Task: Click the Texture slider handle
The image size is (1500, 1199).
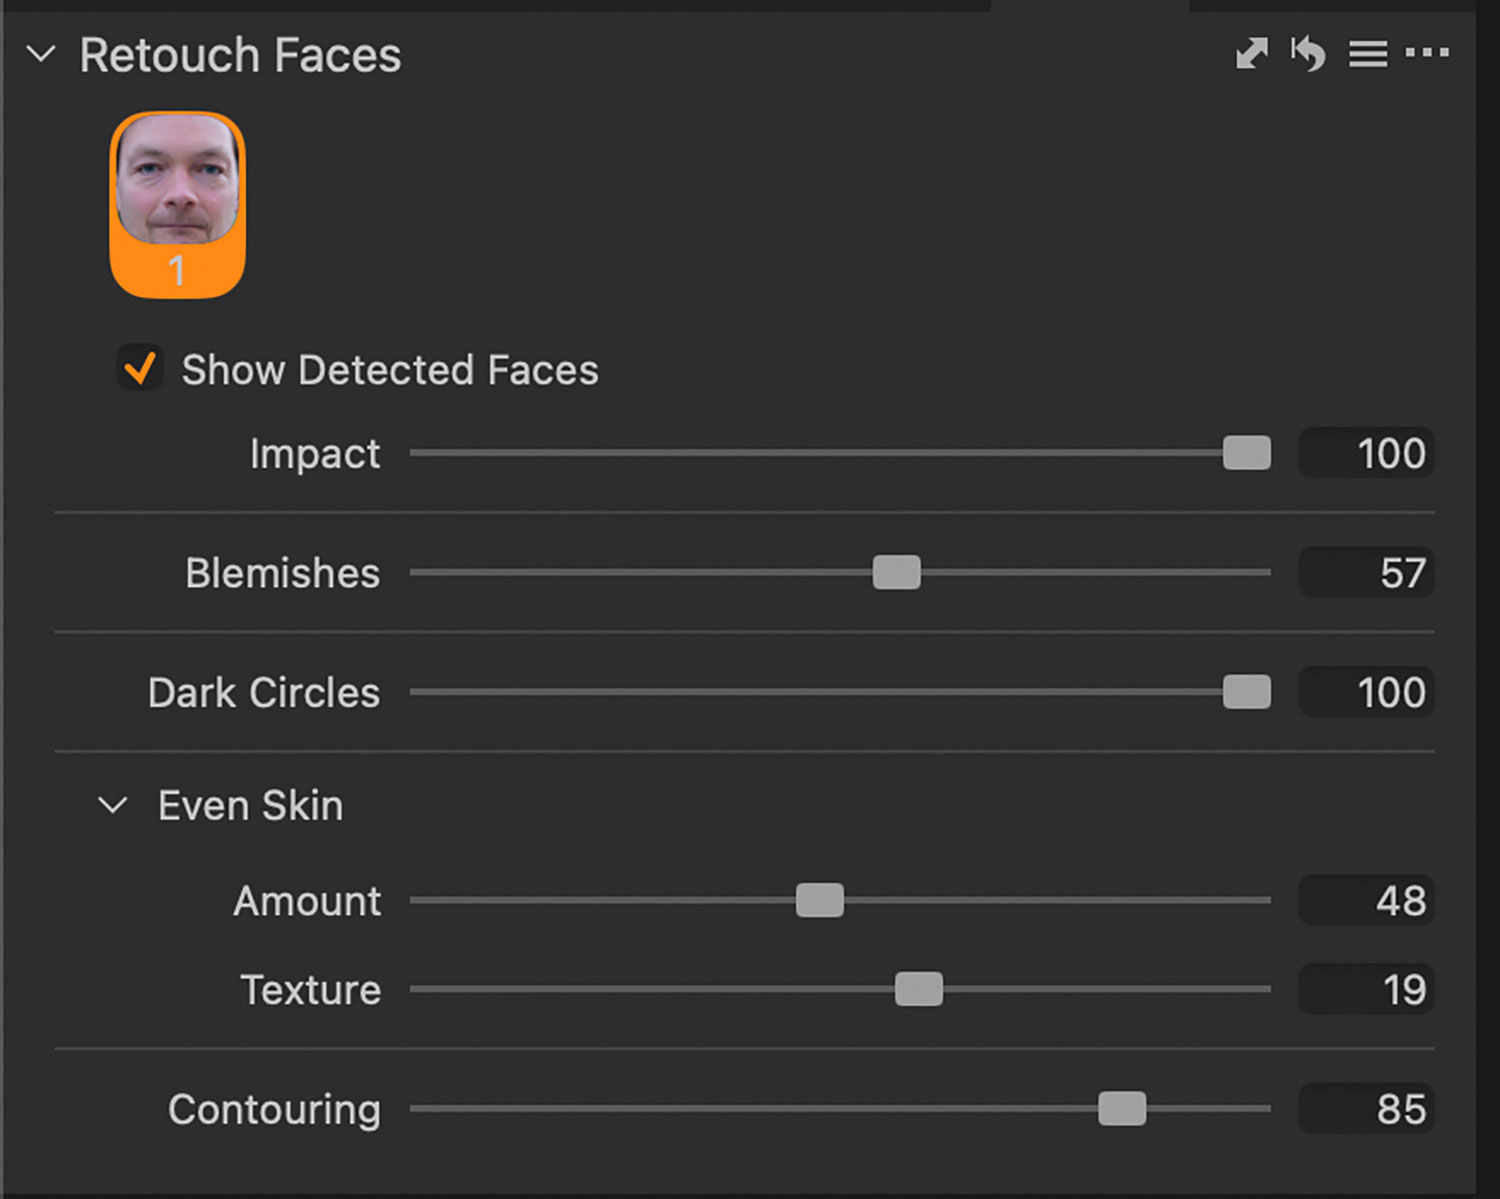Action: pyautogui.click(x=918, y=989)
